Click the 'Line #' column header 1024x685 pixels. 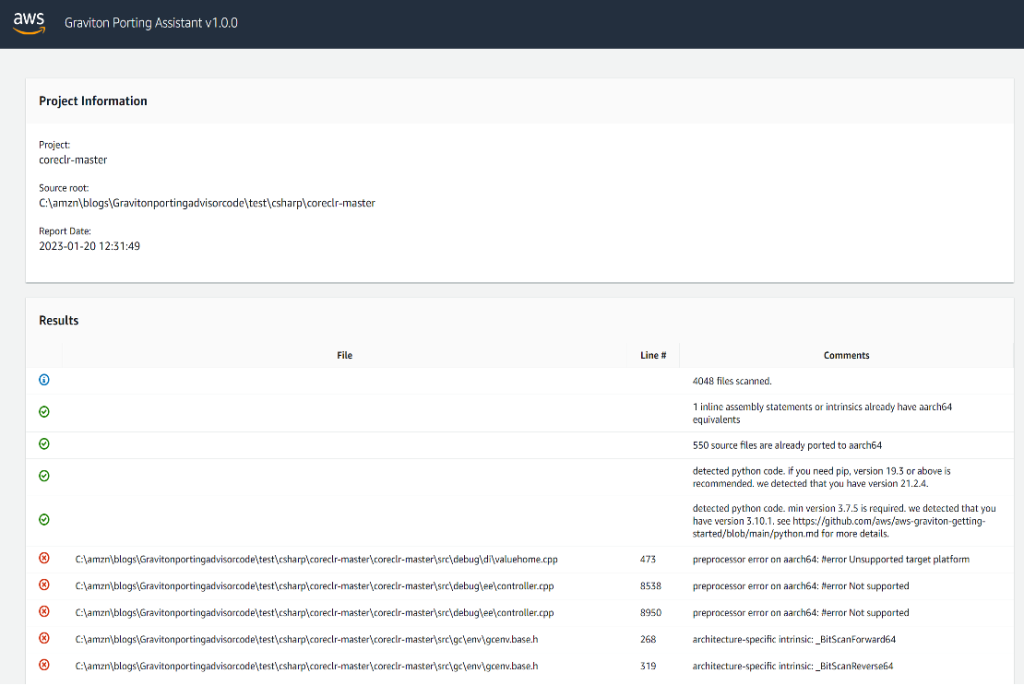point(653,355)
